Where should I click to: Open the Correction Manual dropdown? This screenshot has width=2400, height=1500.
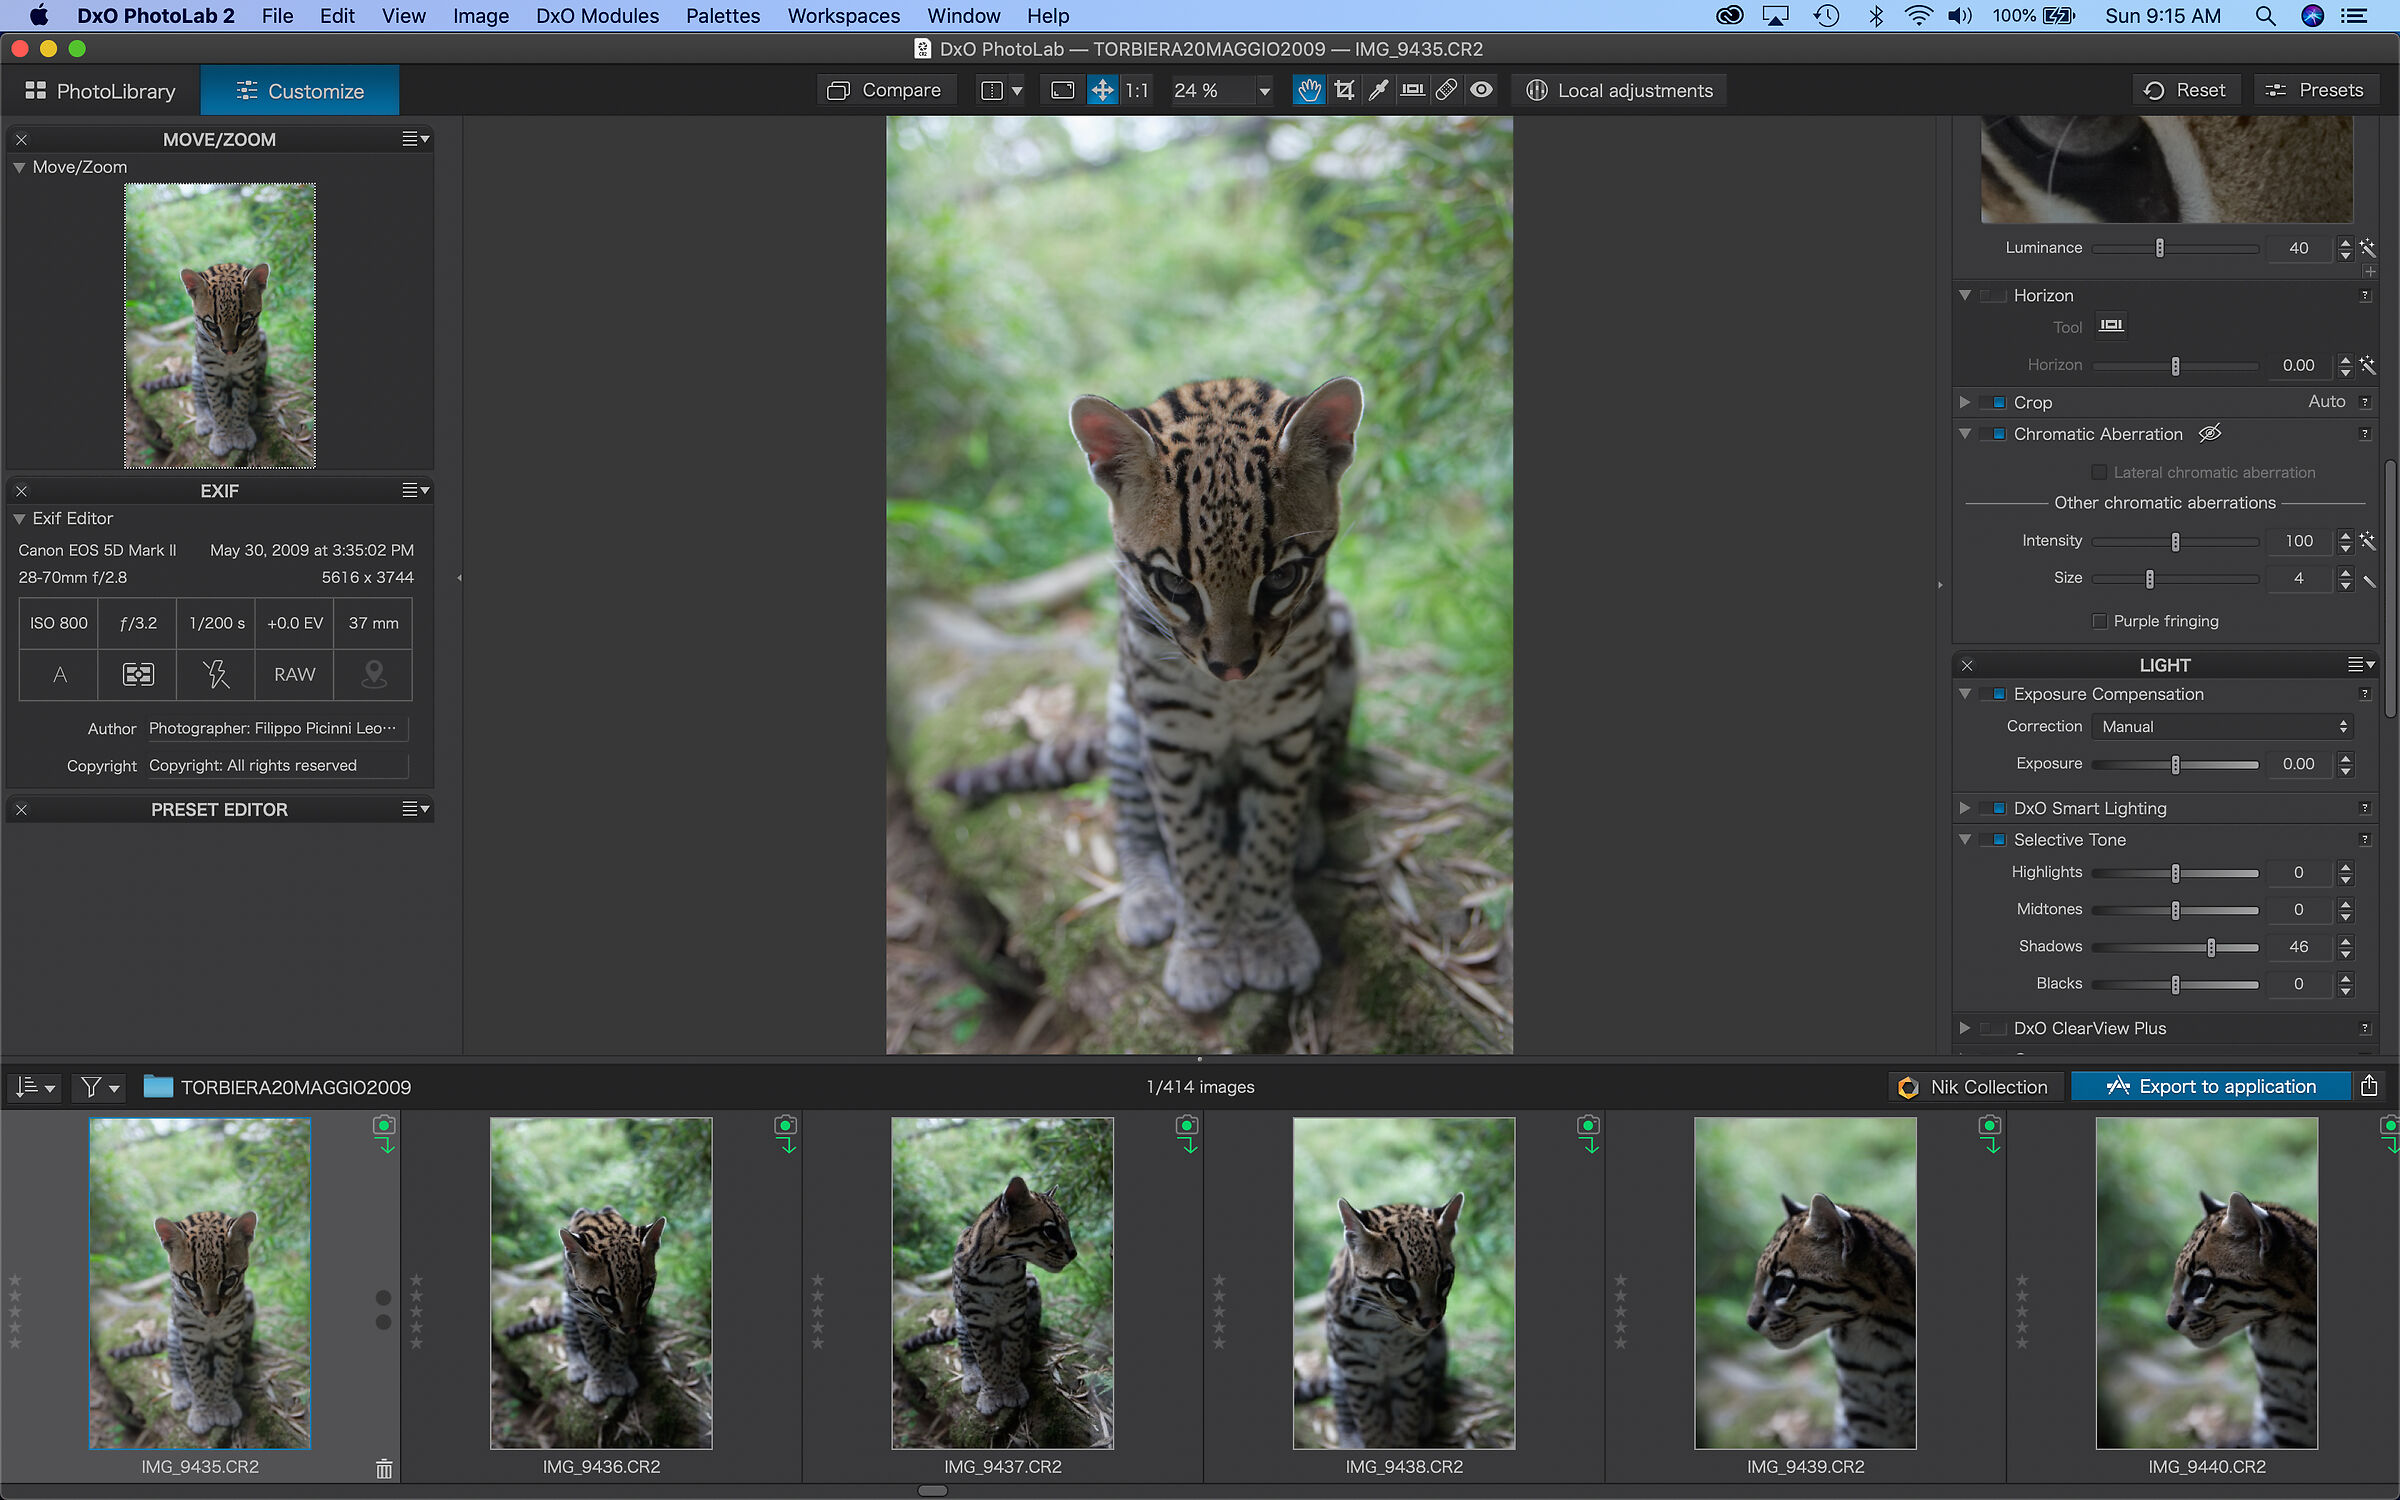[2222, 727]
